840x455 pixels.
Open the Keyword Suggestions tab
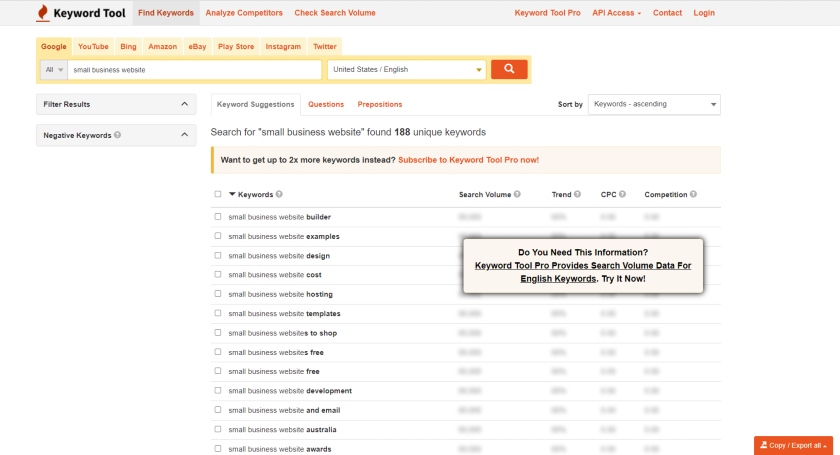256,105
